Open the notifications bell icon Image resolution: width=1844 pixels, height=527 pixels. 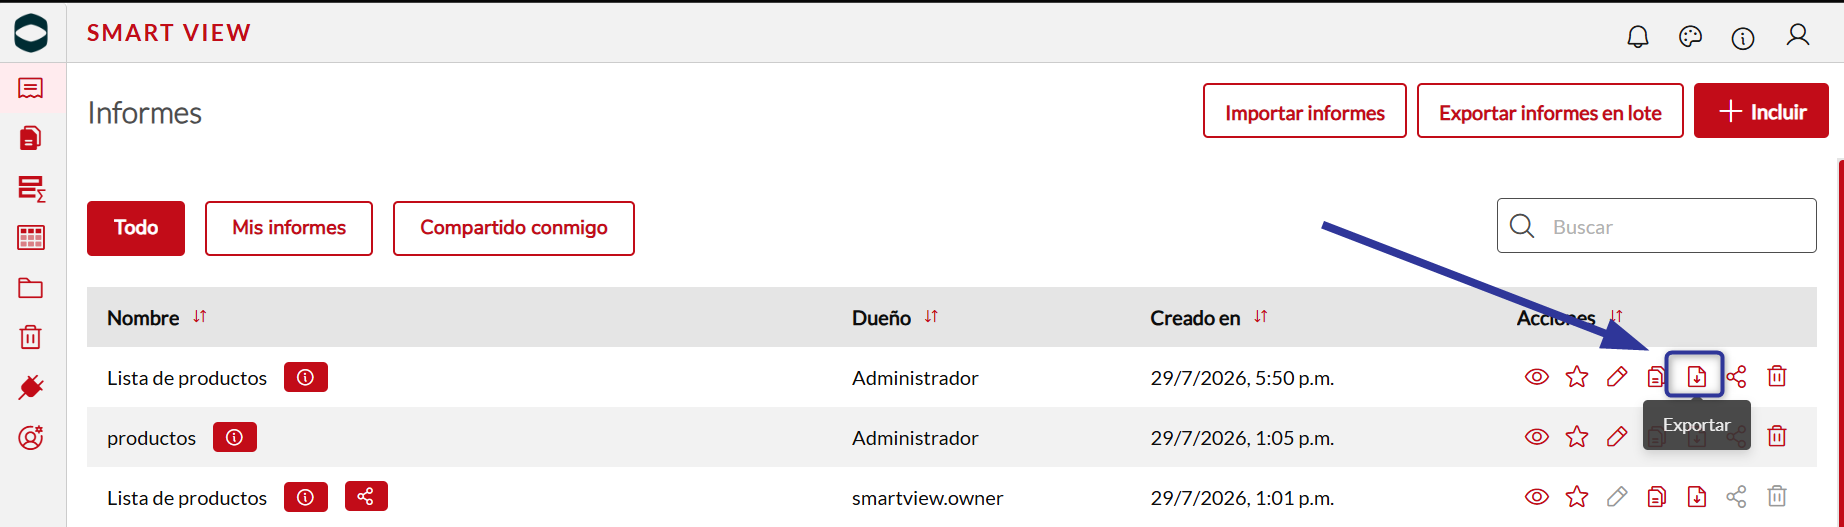1638,37
